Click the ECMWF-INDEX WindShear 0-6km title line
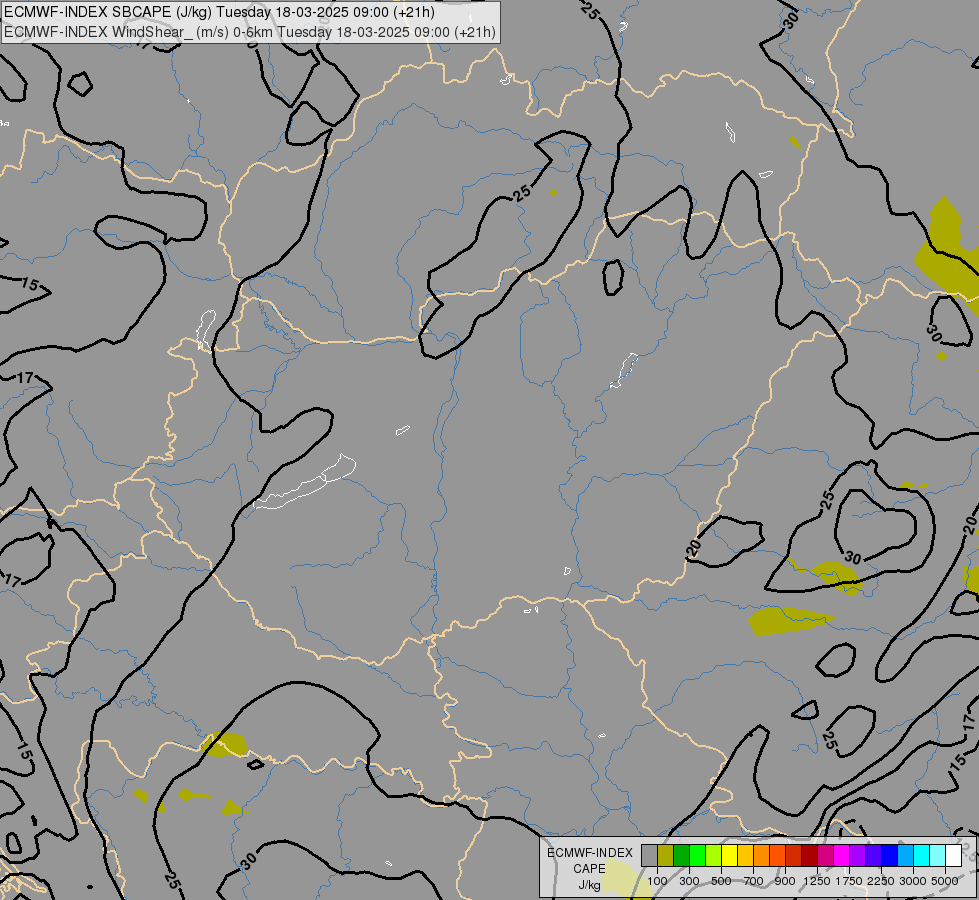 pos(250,32)
